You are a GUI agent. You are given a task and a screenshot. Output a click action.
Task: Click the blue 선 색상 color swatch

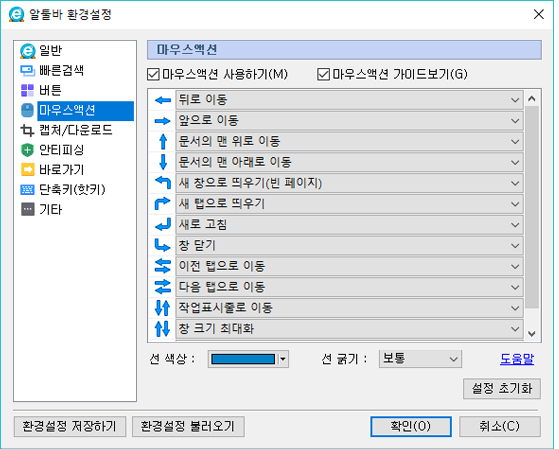(x=243, y=359)
